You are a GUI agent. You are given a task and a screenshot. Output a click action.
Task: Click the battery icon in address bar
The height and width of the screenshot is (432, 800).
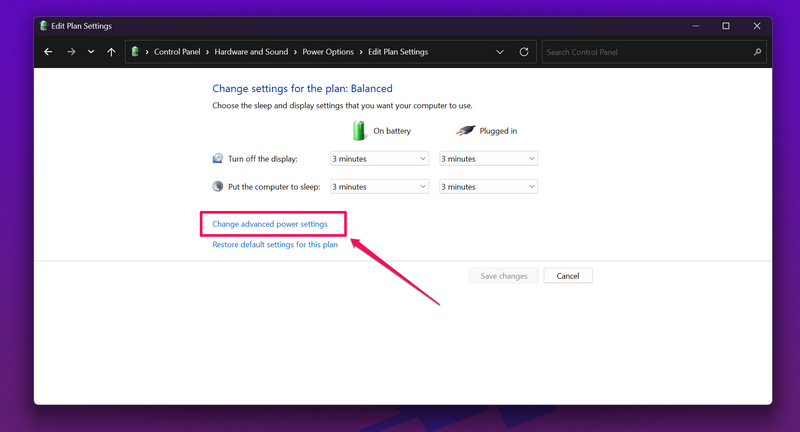(x=136, y=52)
